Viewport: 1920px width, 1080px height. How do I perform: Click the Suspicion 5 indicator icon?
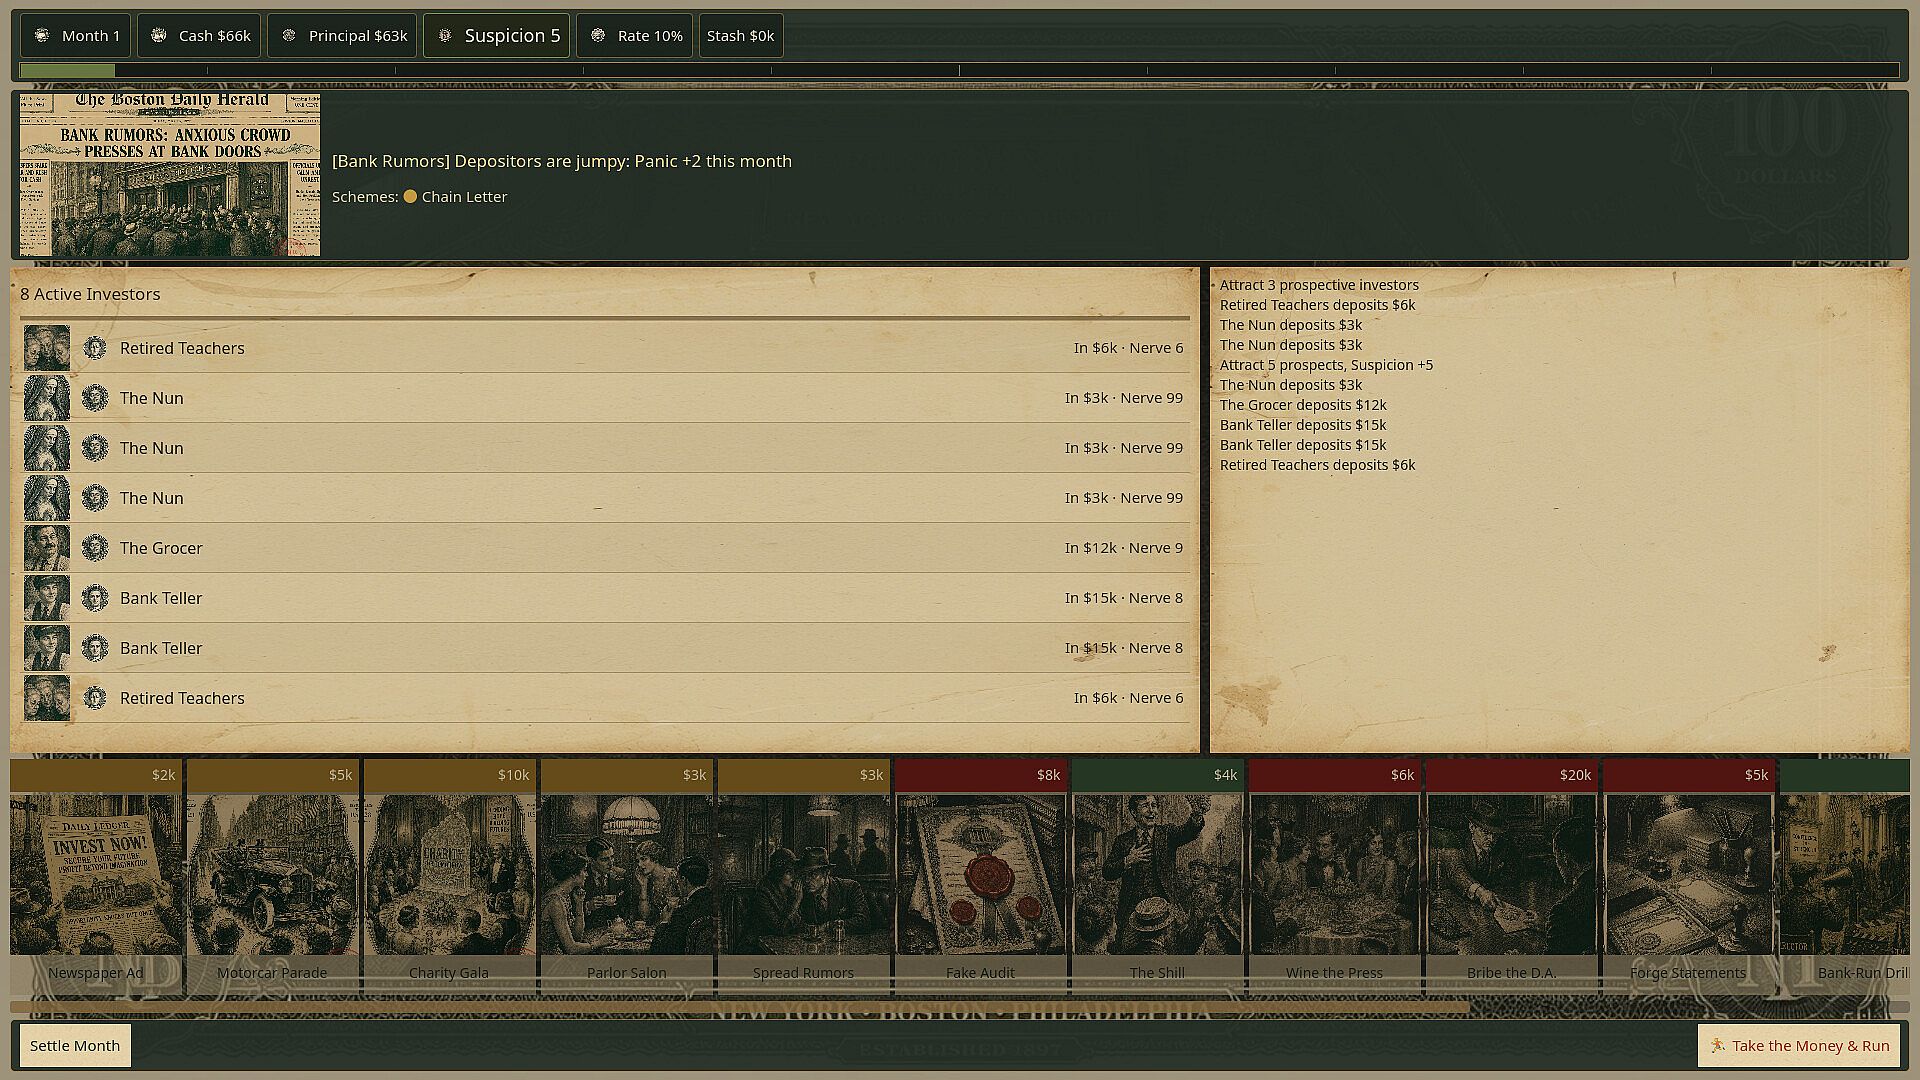(x=445, y=35)
